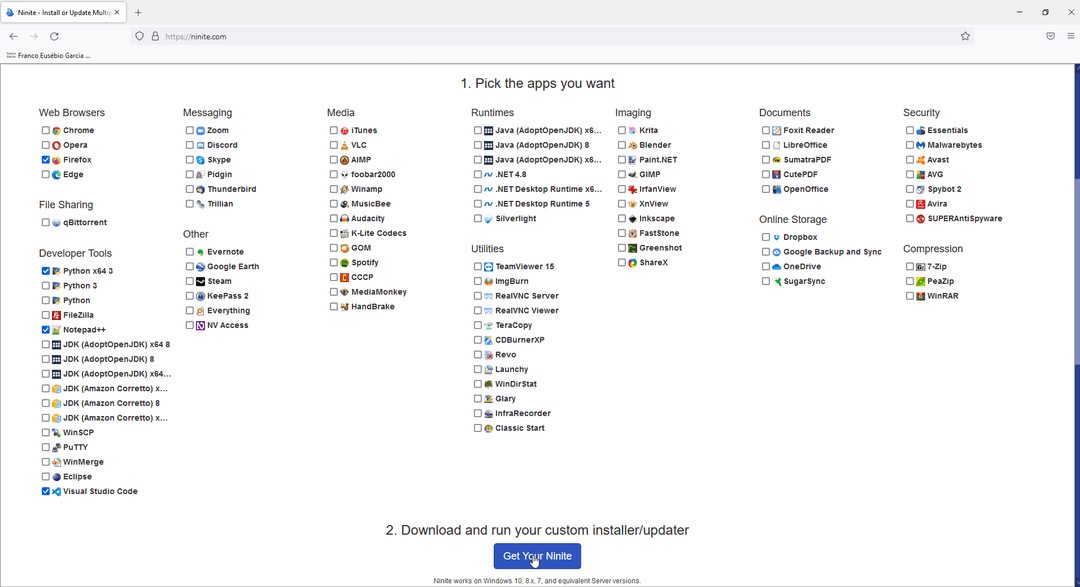The height and width of the screenshot is (587, 1080).
Task: Click the GIMP icon under Imaging
Action: [633, 174]
